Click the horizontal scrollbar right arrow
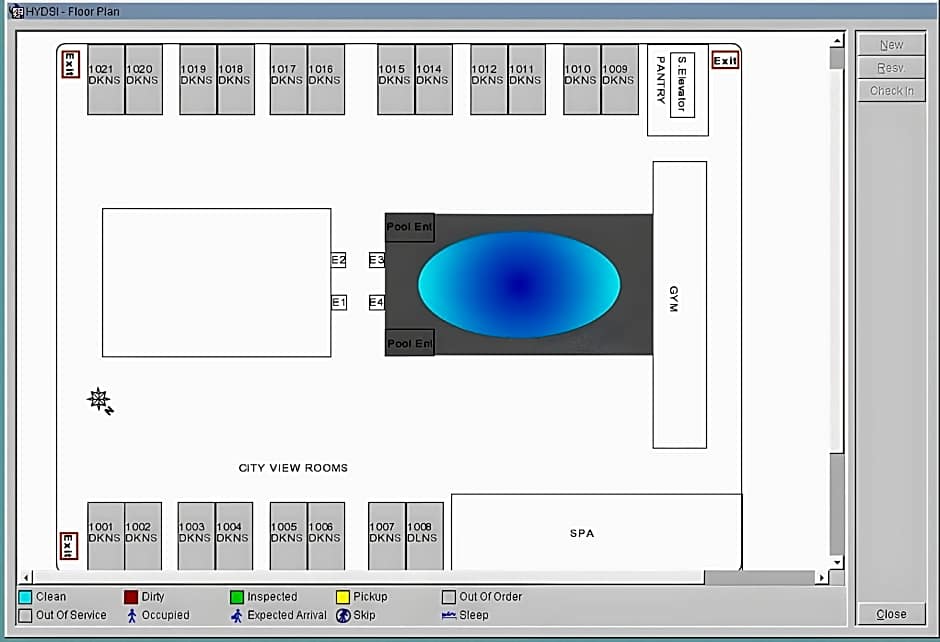Image resolution: width=940 pixels, height=642 pixels. click(822, 578)
